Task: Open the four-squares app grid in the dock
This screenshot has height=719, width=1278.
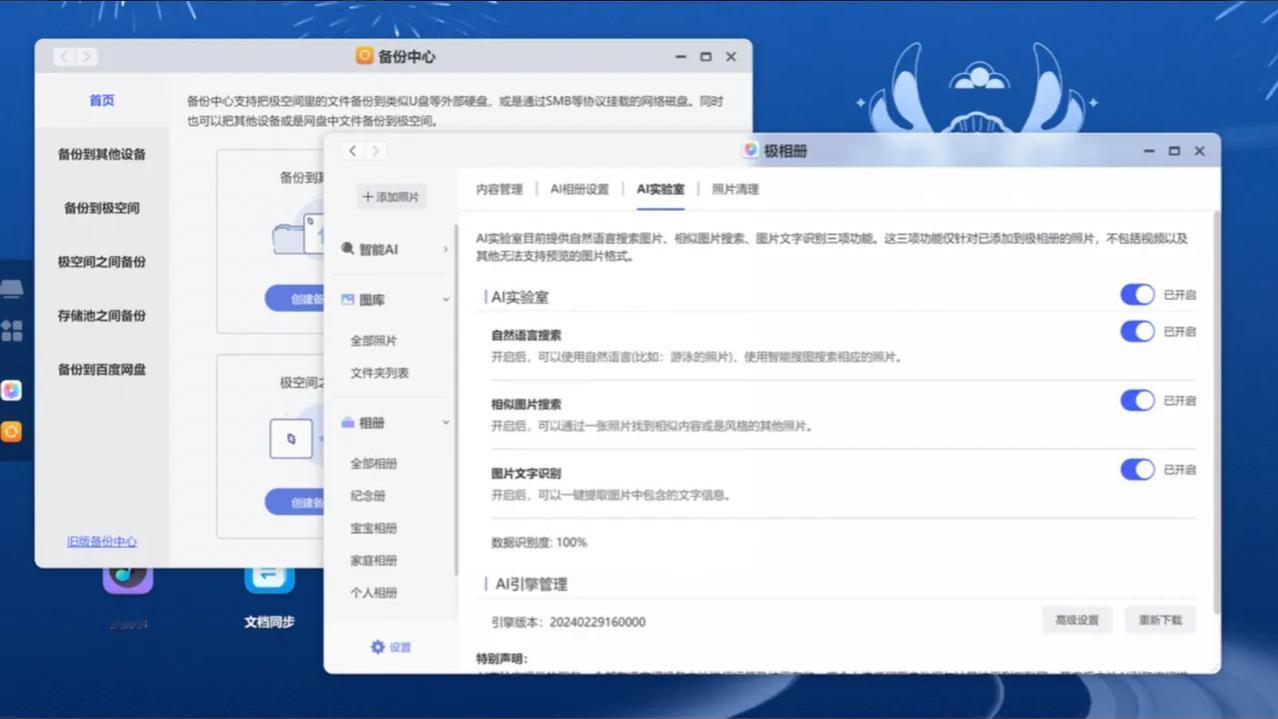Action: pos(12,331)
